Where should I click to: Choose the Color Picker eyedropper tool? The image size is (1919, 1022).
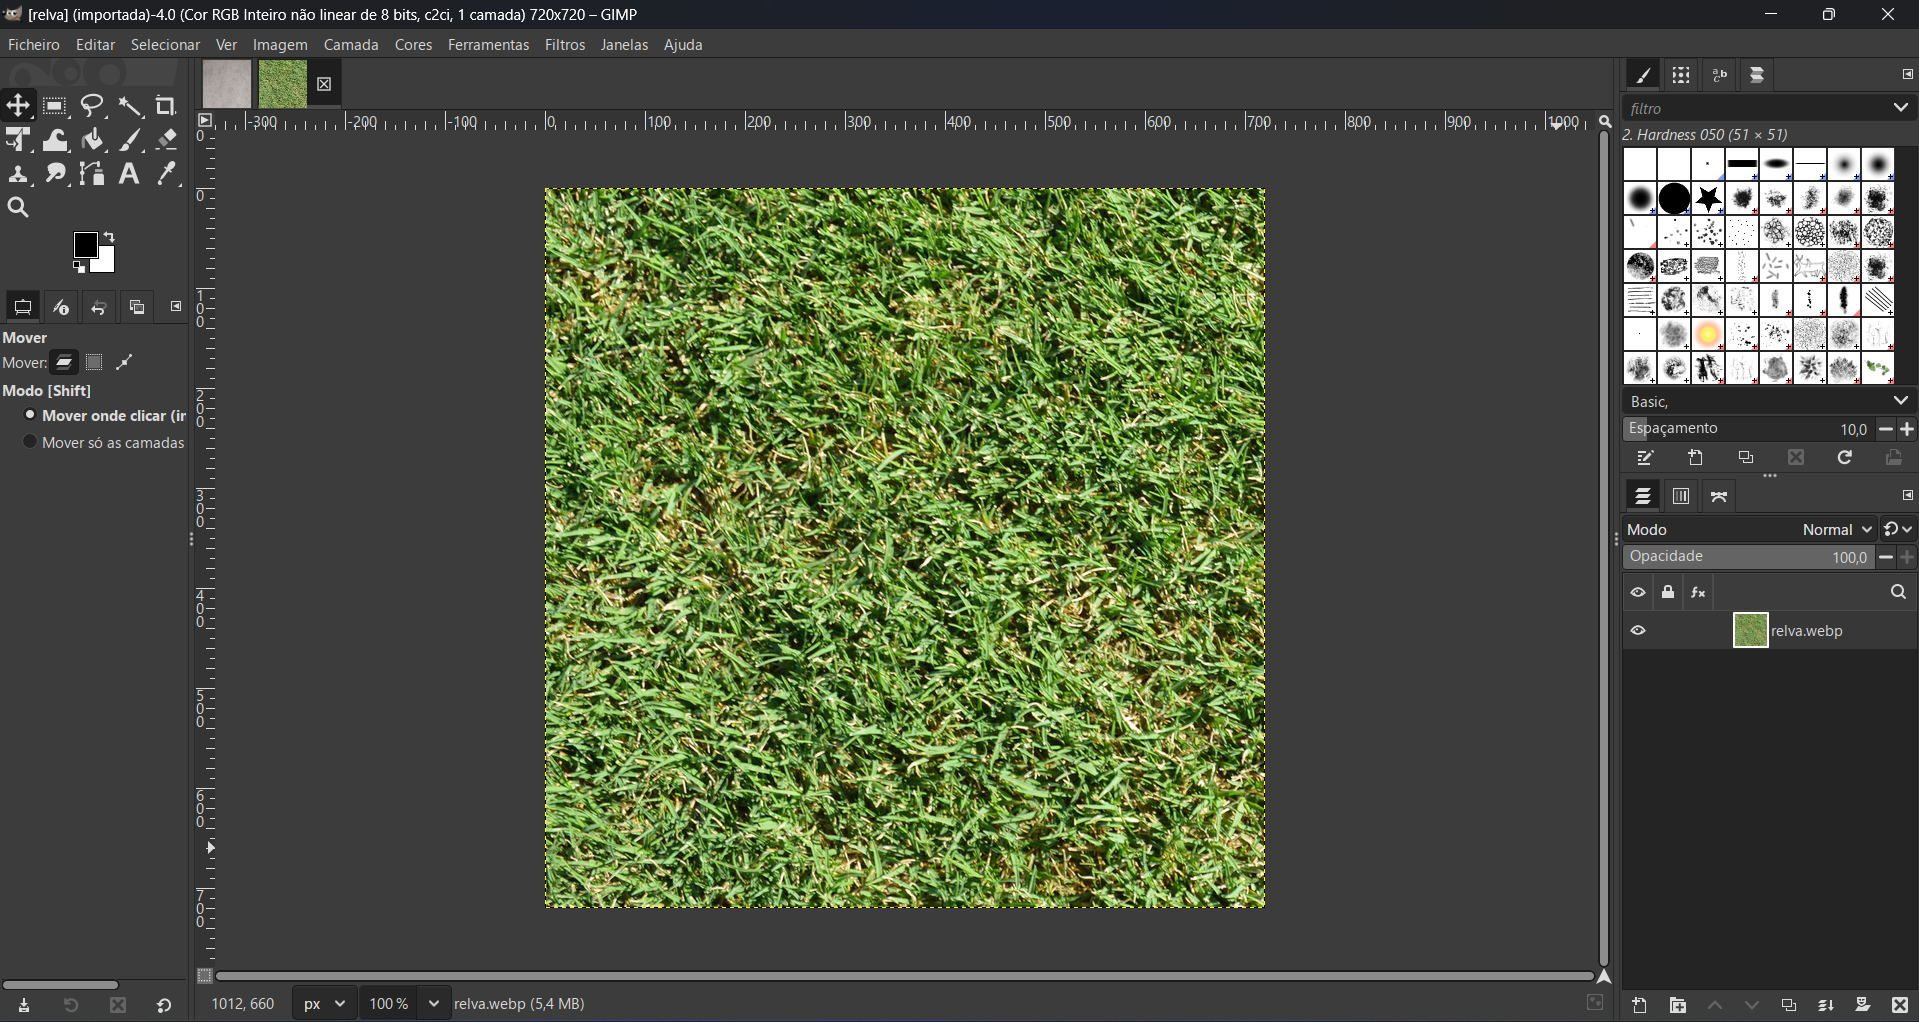[x=167, y=174]
